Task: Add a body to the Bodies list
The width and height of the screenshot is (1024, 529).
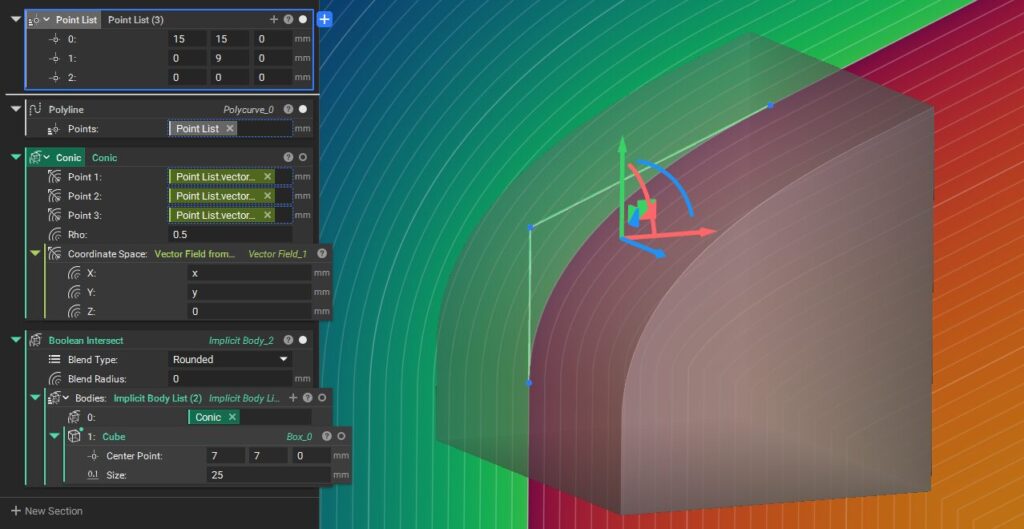Action: click(x=293, y=398)
